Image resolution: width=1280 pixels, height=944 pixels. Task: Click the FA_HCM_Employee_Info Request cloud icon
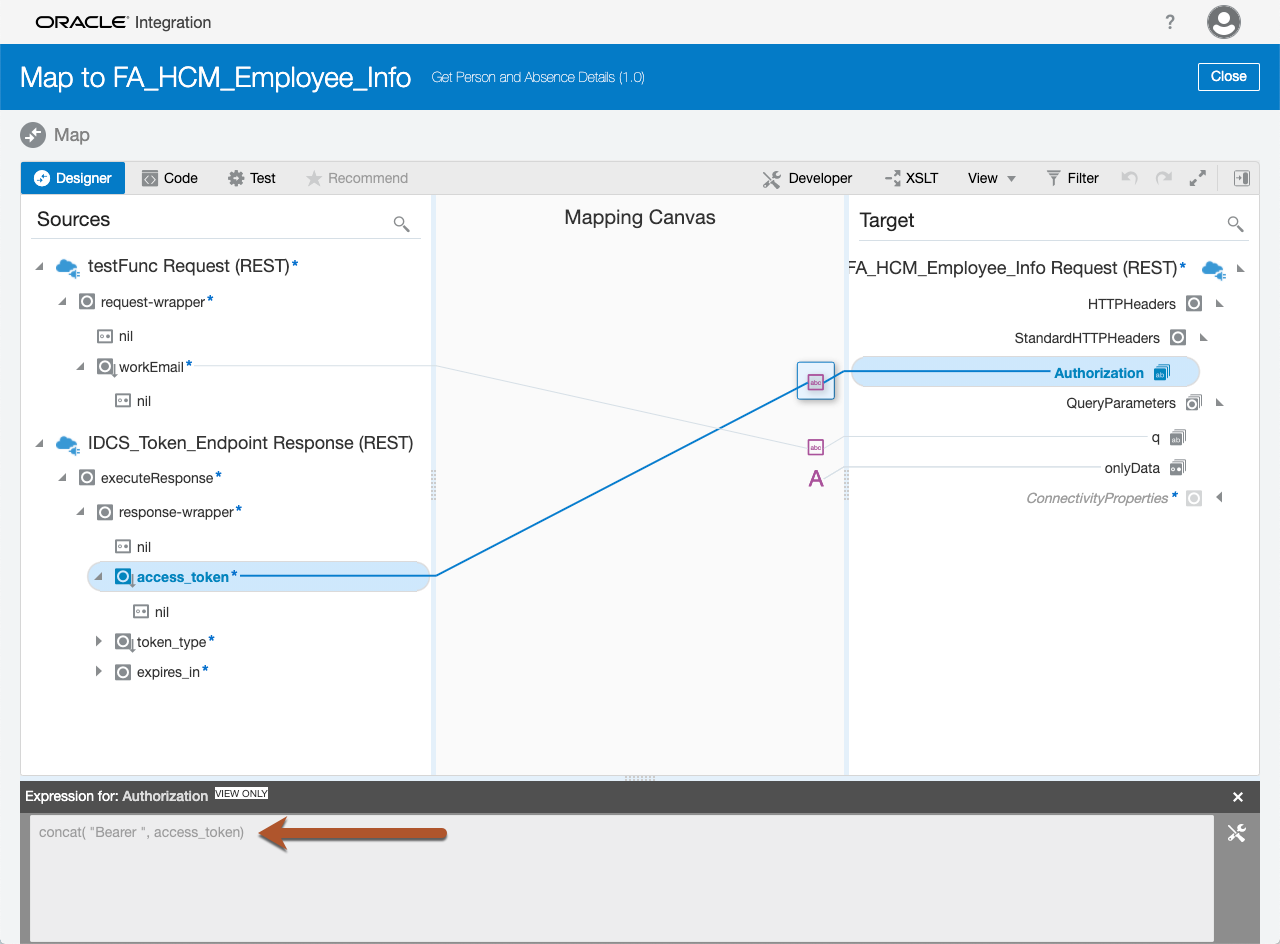tap(1212, 268)
